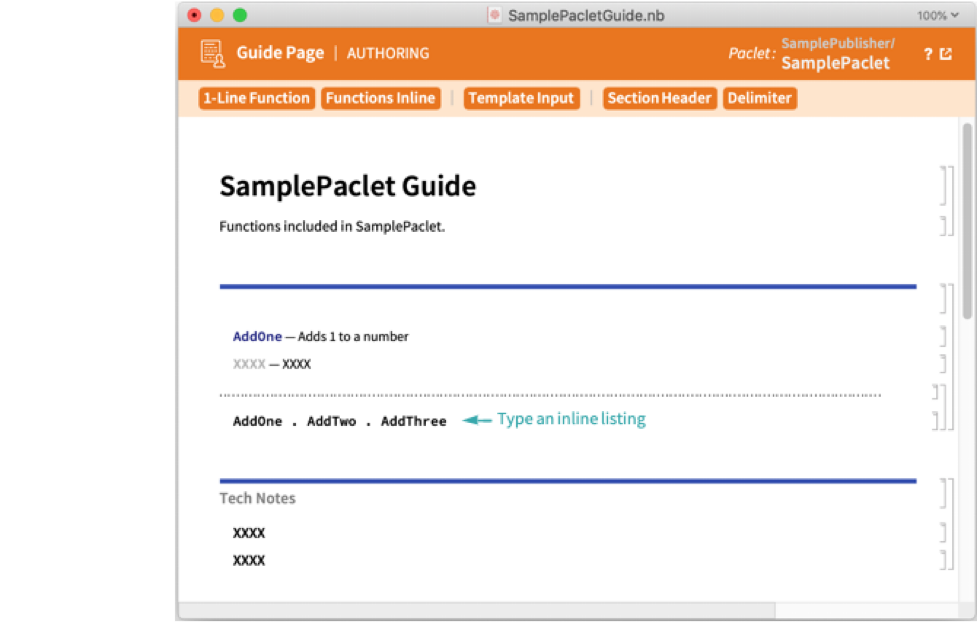This screenshot has height=628, width=978.
Task: Insert a 1-Line Function cell
Action: [256, 98]
